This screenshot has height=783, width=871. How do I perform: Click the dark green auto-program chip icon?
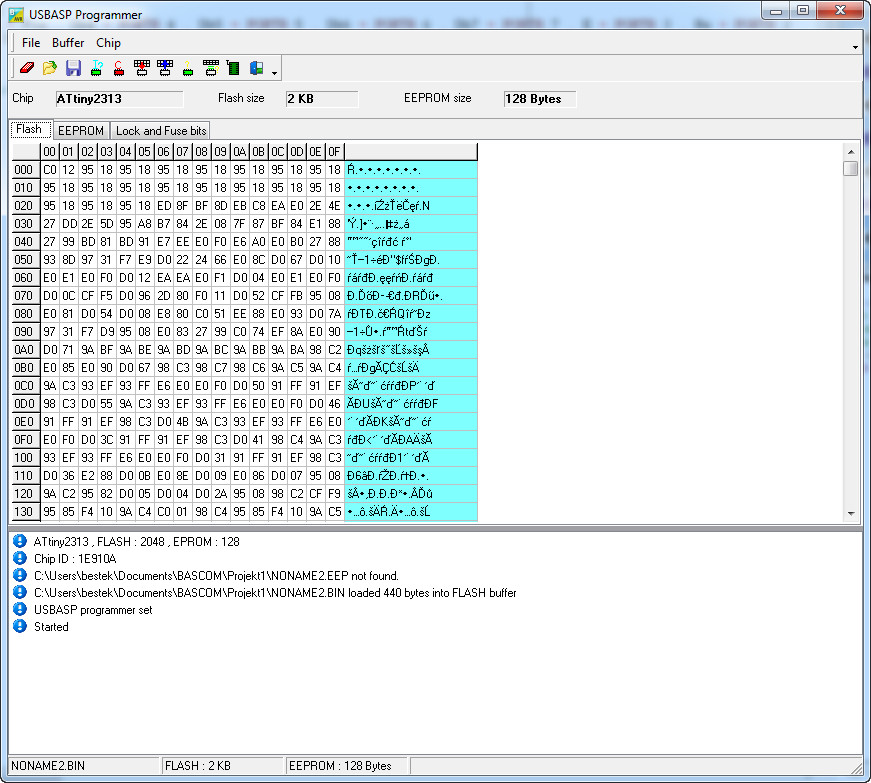coord(233,68)
